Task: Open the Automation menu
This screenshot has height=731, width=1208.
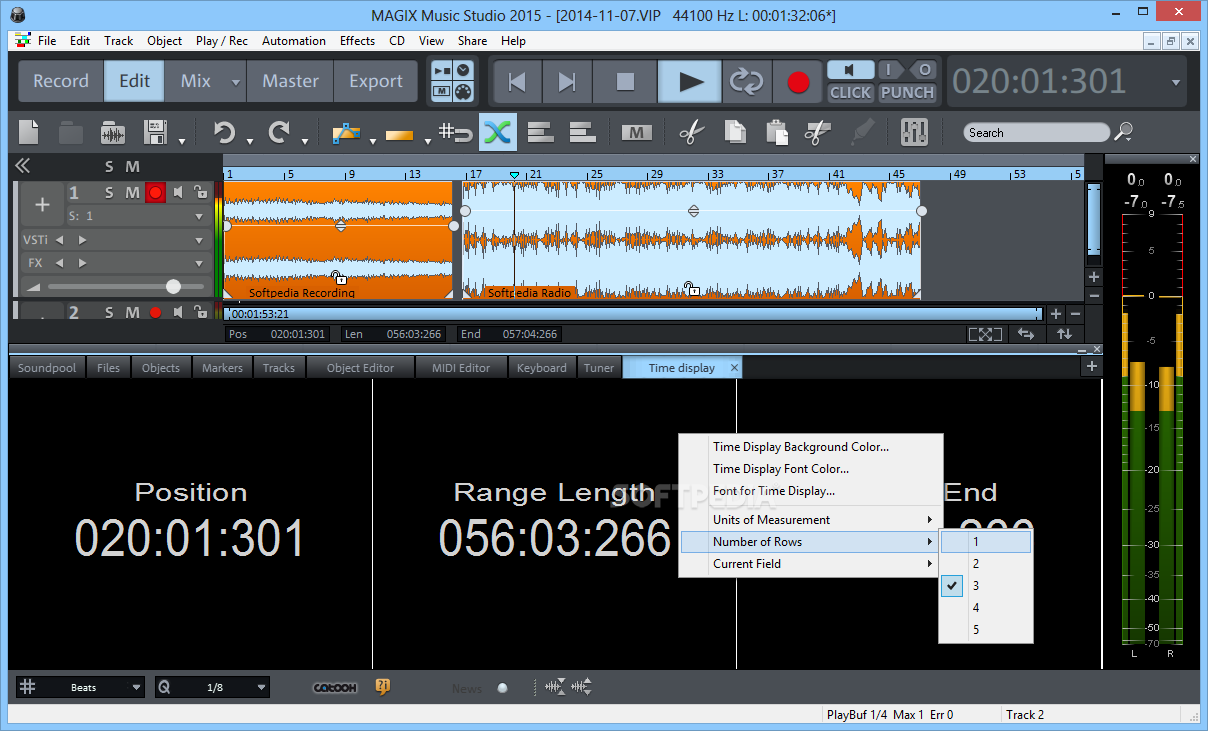Action: tap(294, 41)
